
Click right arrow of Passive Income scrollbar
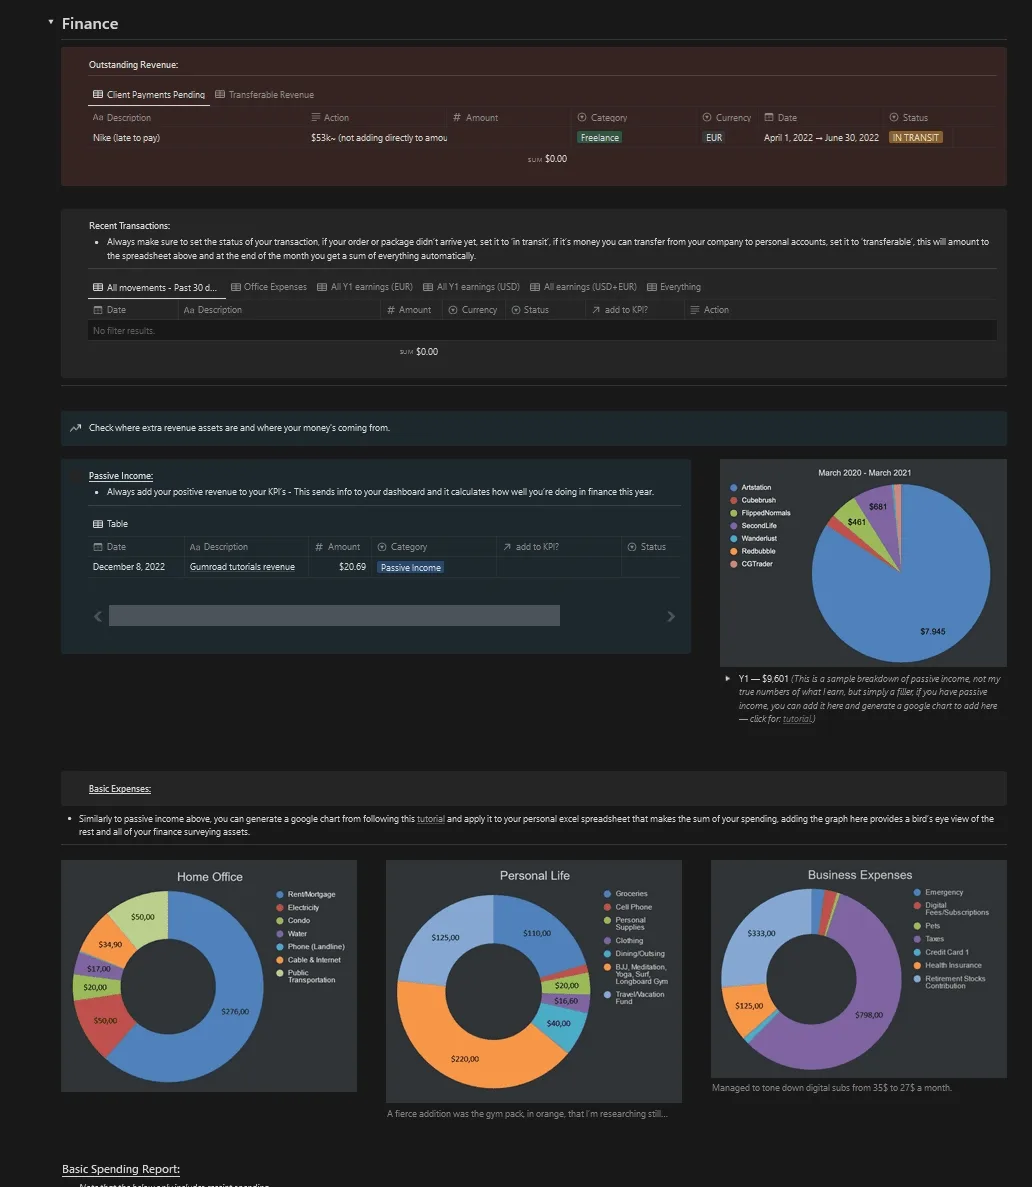pos(671,616)
